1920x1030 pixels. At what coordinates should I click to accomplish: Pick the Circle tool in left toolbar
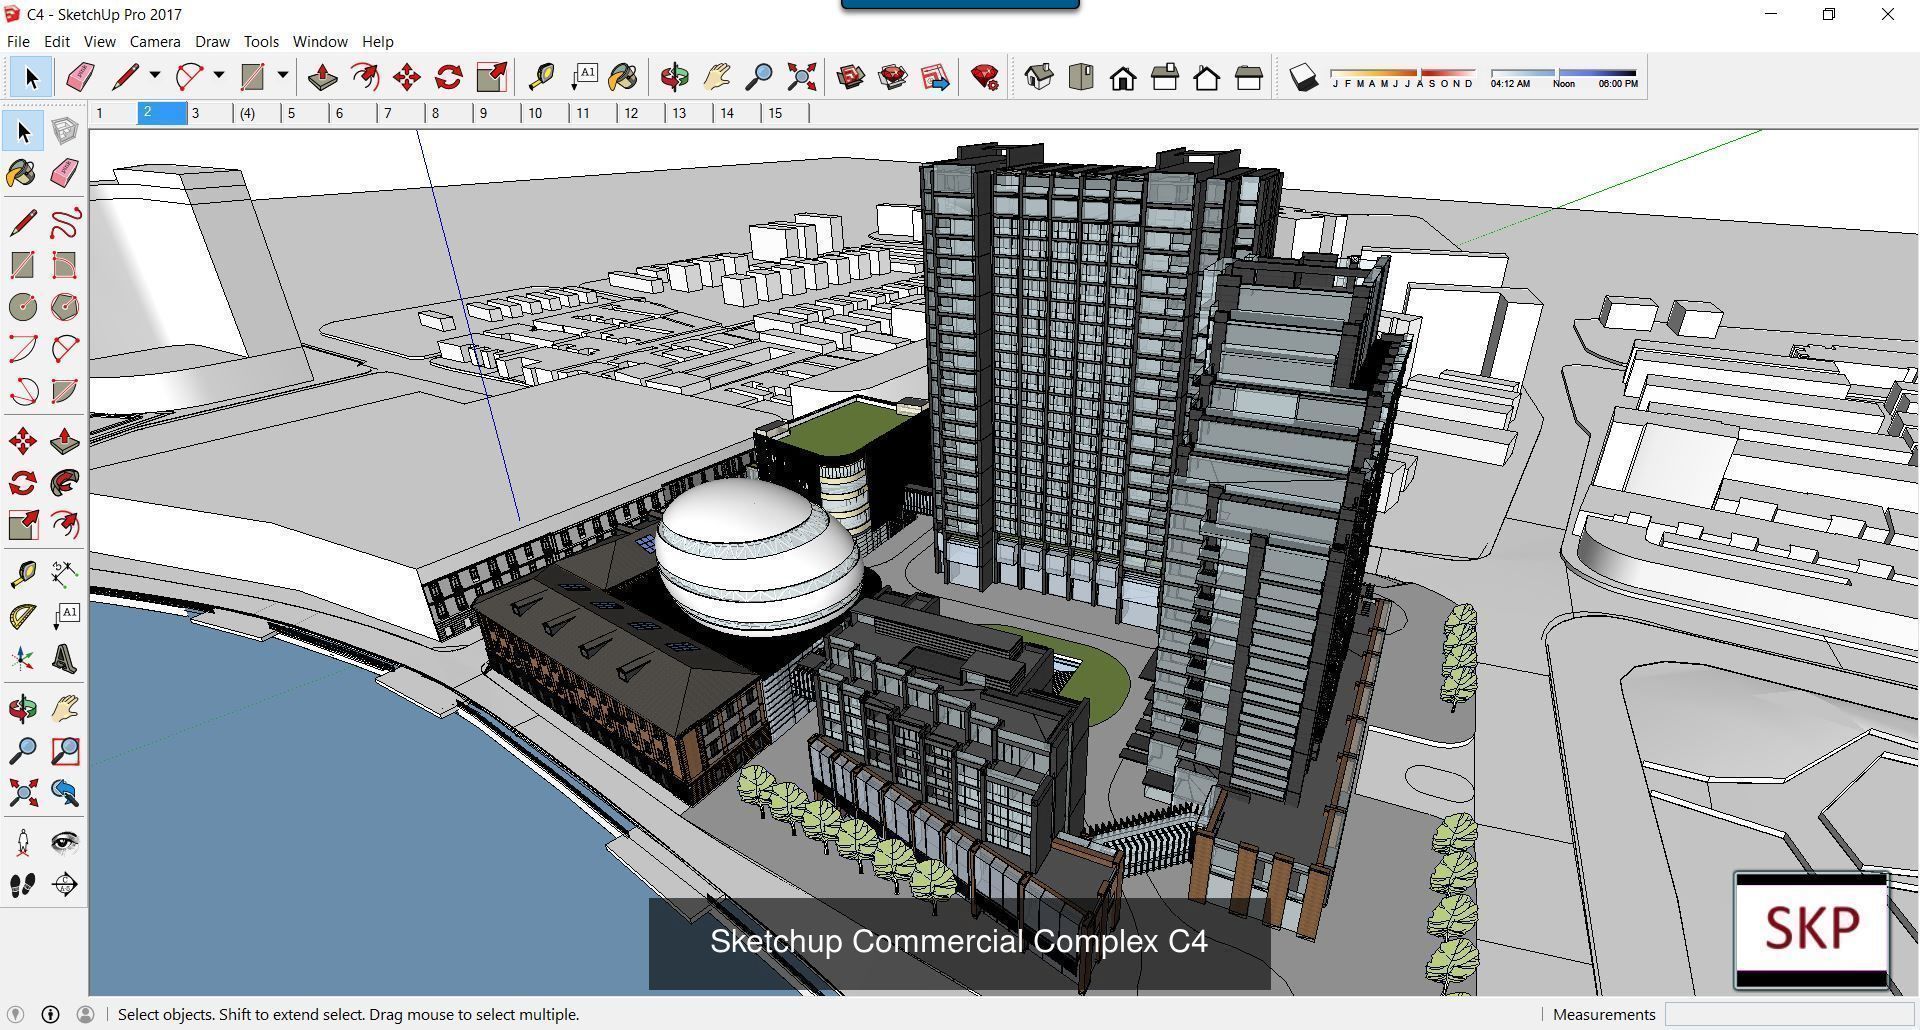[23, 307]
